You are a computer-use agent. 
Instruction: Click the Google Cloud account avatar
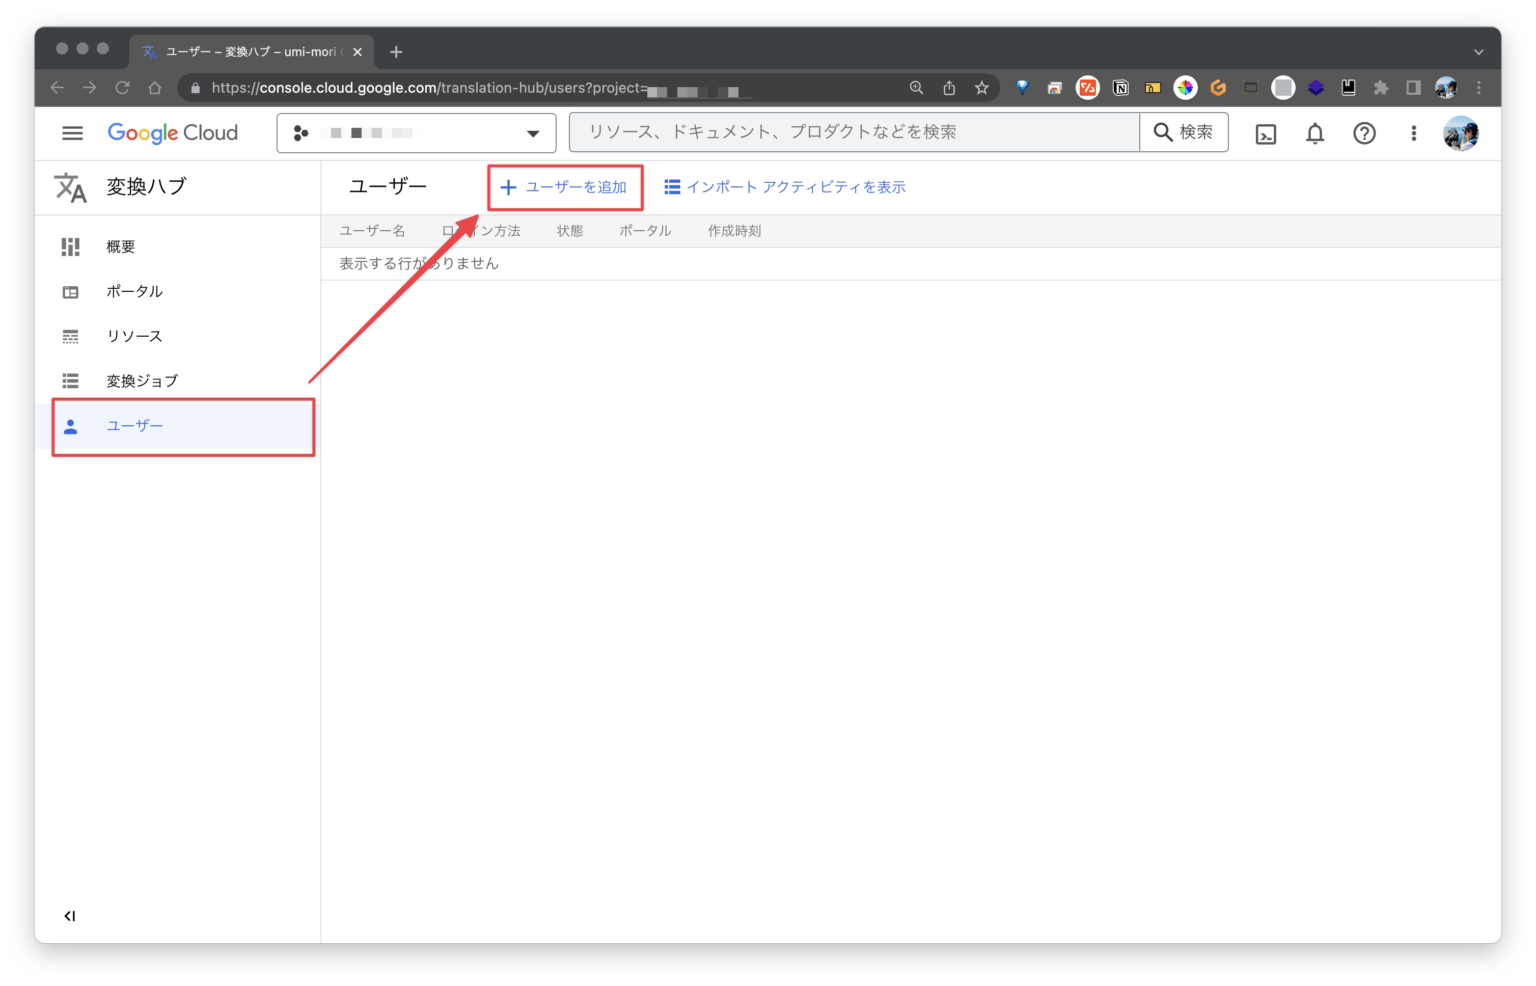[x=1461, y=132]
